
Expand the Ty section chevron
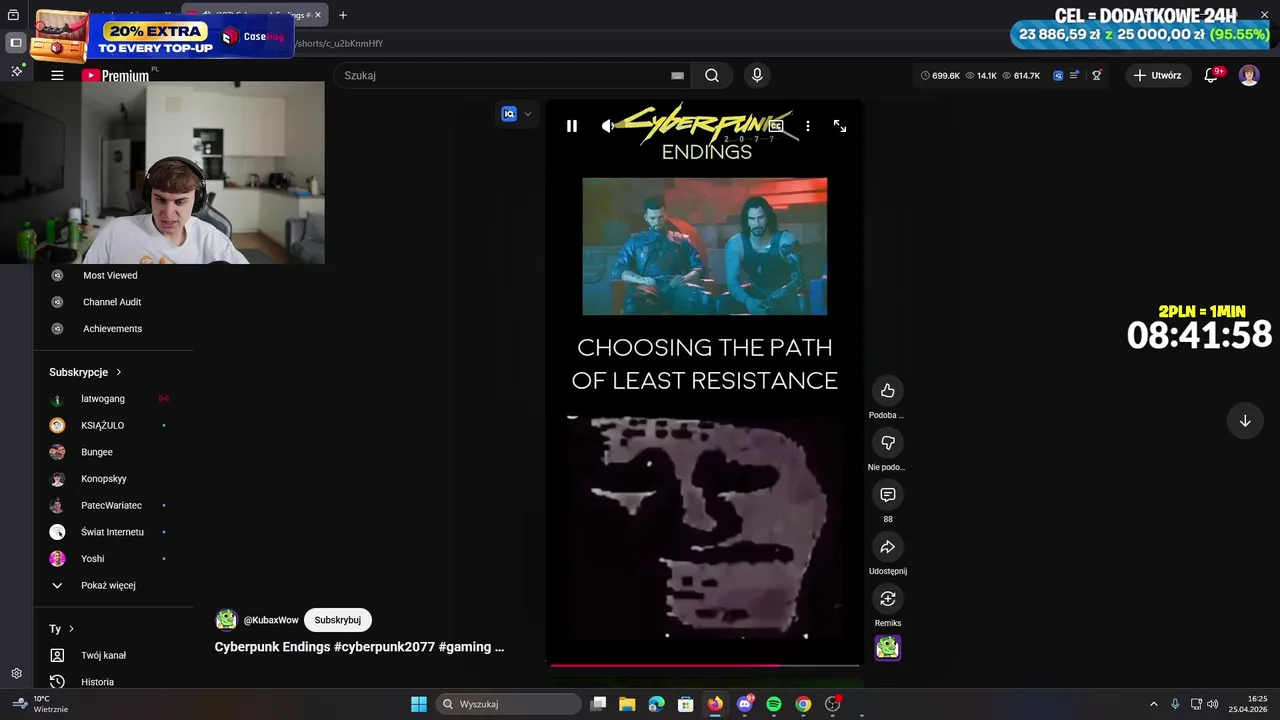(71, 629)
